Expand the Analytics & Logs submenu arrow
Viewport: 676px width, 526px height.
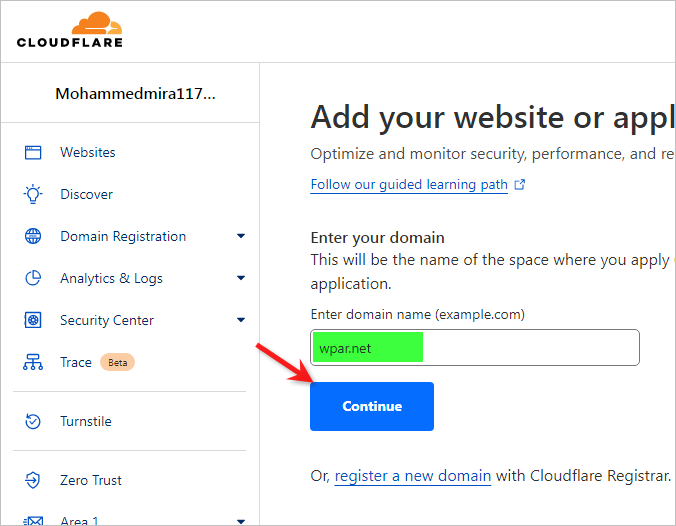coord(240,279)
